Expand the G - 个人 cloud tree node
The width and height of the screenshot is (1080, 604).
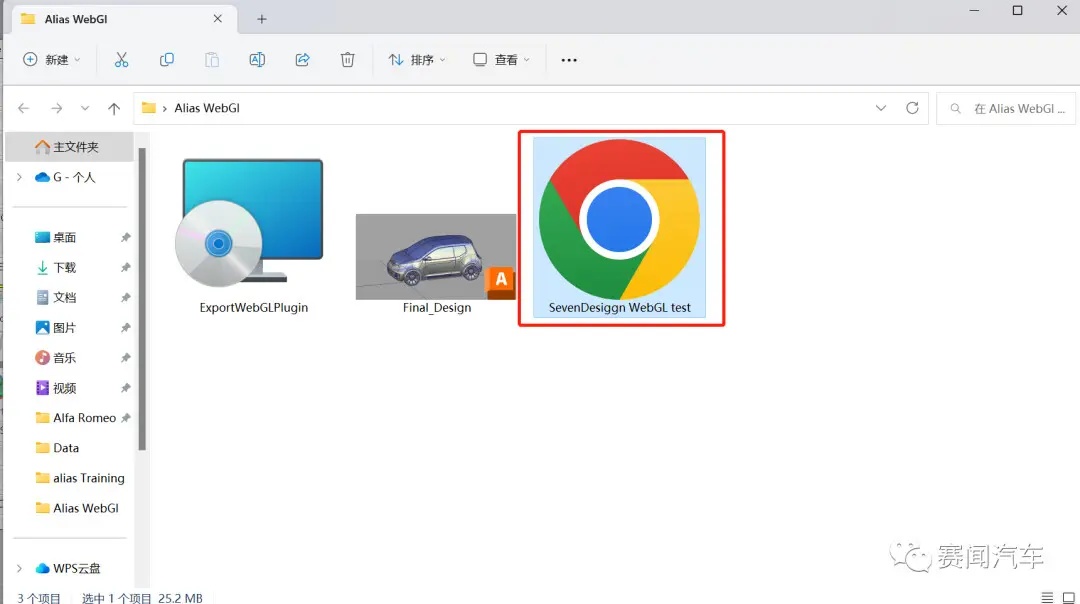[x=19, y=177]
